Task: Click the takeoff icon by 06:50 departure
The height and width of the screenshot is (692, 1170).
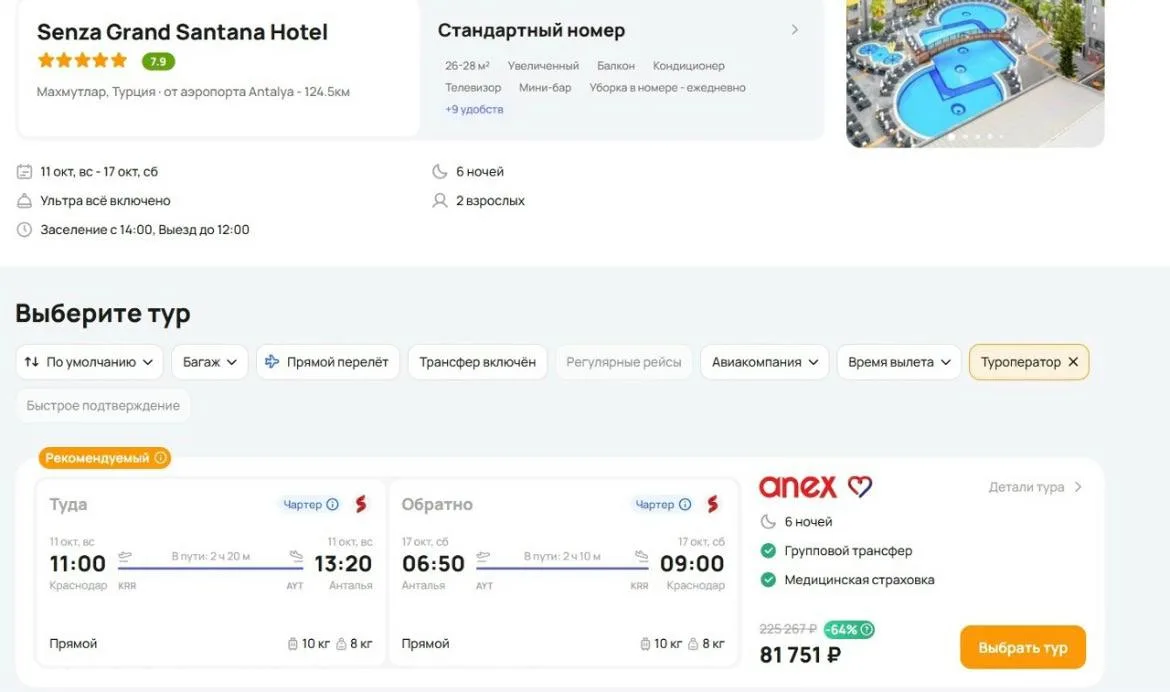Action: pos(484,556)
